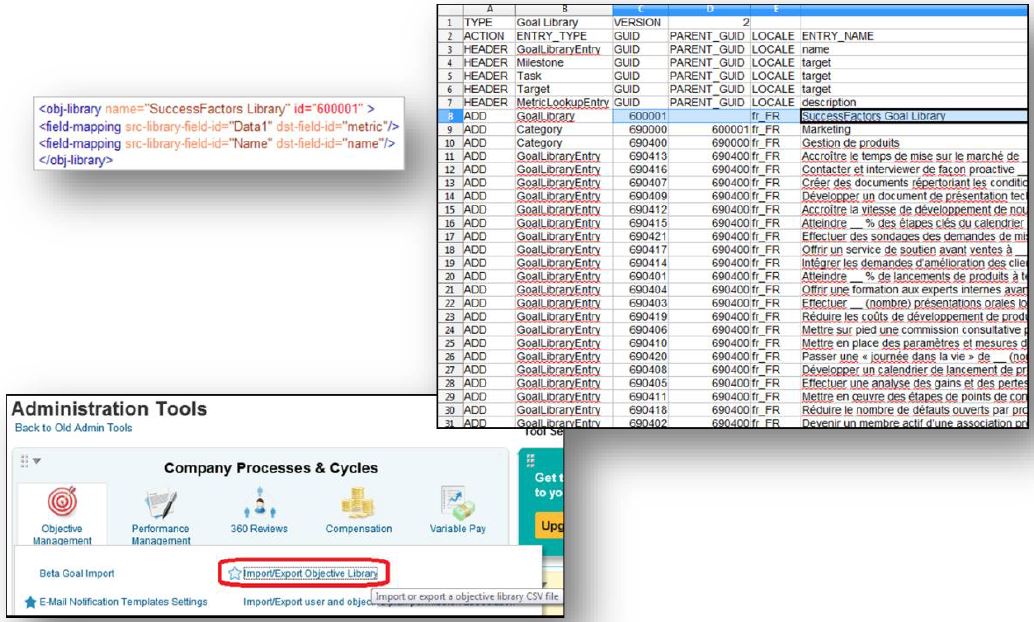Click the 'fr_FR' locale cell in row 8

776,116
